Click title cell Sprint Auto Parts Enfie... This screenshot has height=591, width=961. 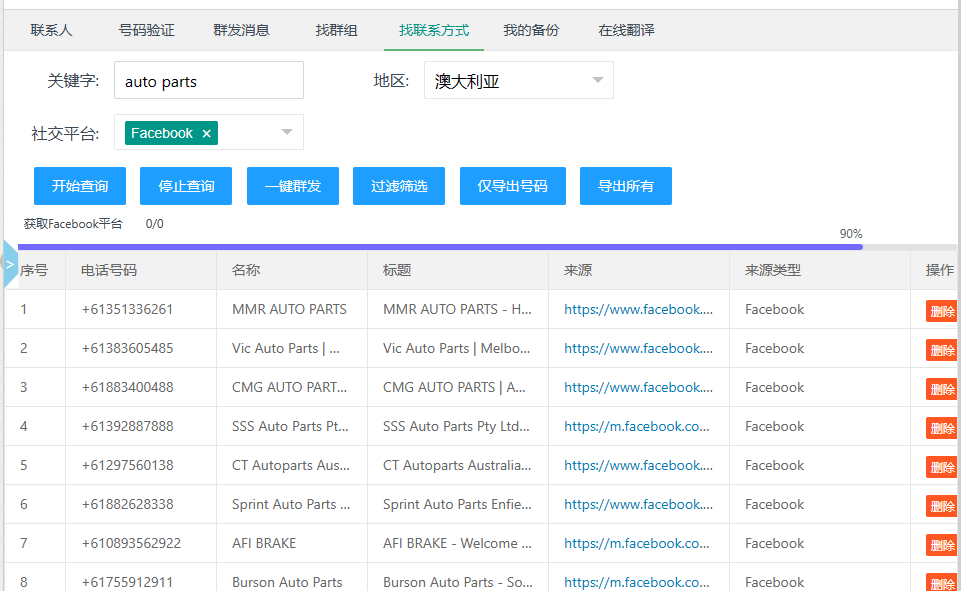click(x=457, y=504)
